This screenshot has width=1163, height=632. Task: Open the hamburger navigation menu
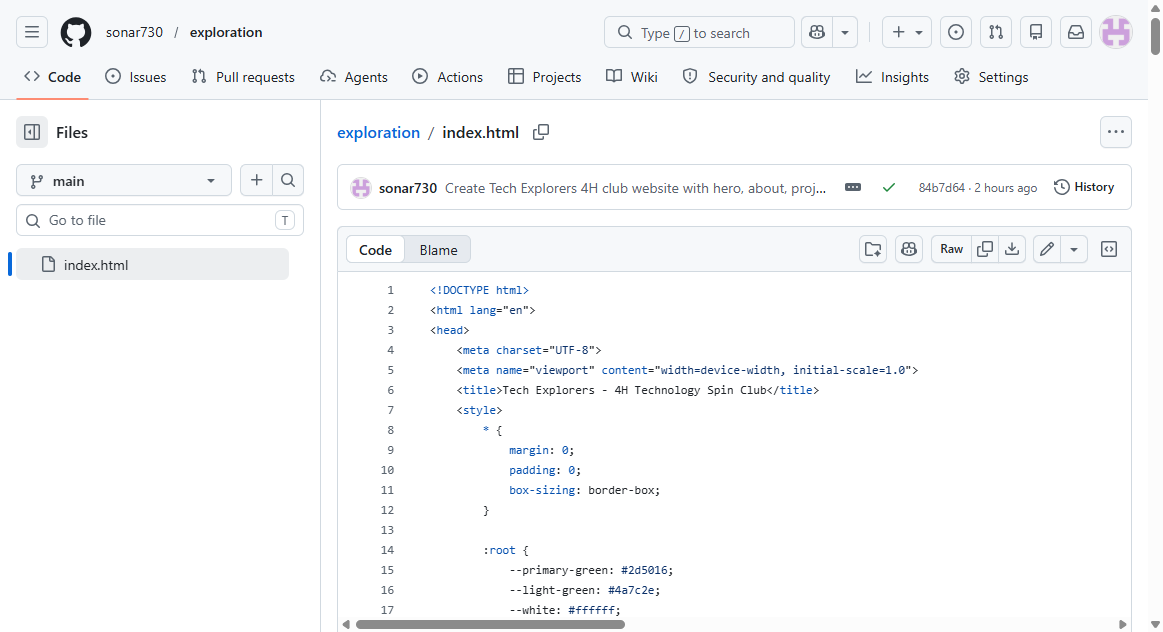click(32, 33)
